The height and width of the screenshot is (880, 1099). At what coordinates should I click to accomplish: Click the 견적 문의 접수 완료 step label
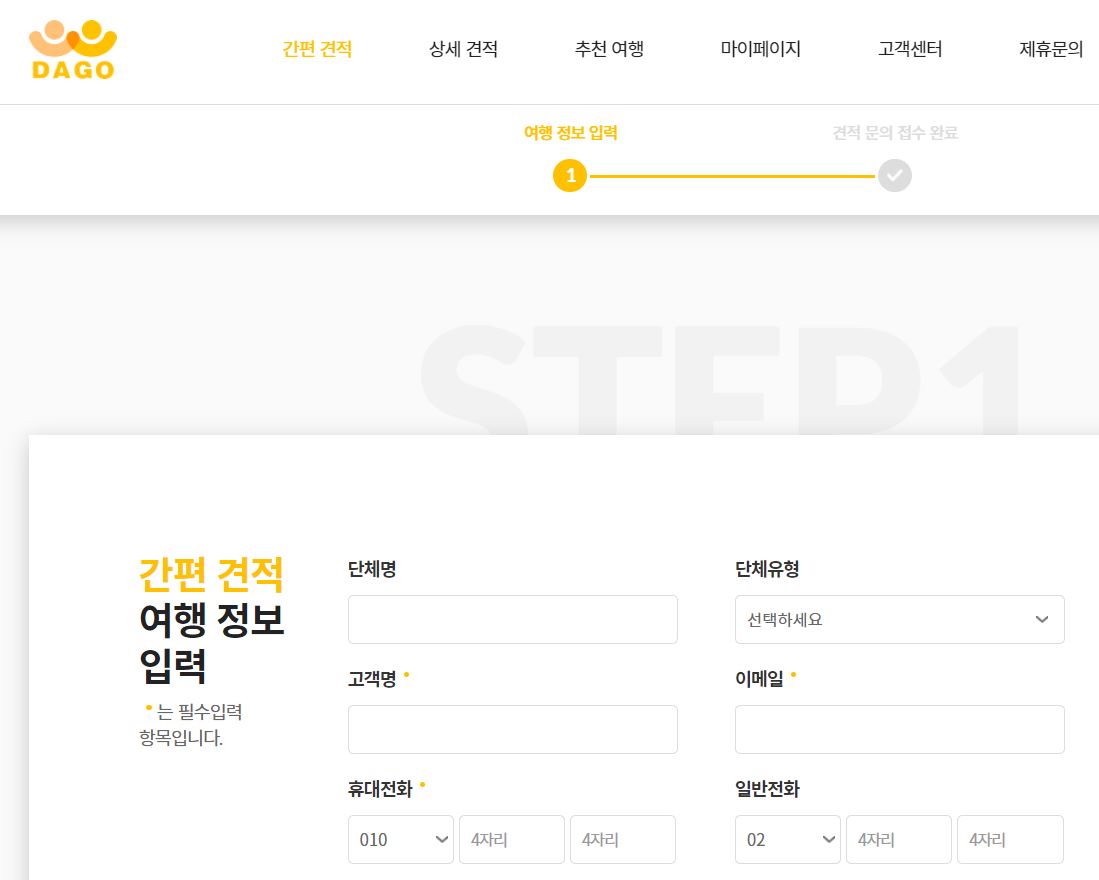tap(895, 132)
